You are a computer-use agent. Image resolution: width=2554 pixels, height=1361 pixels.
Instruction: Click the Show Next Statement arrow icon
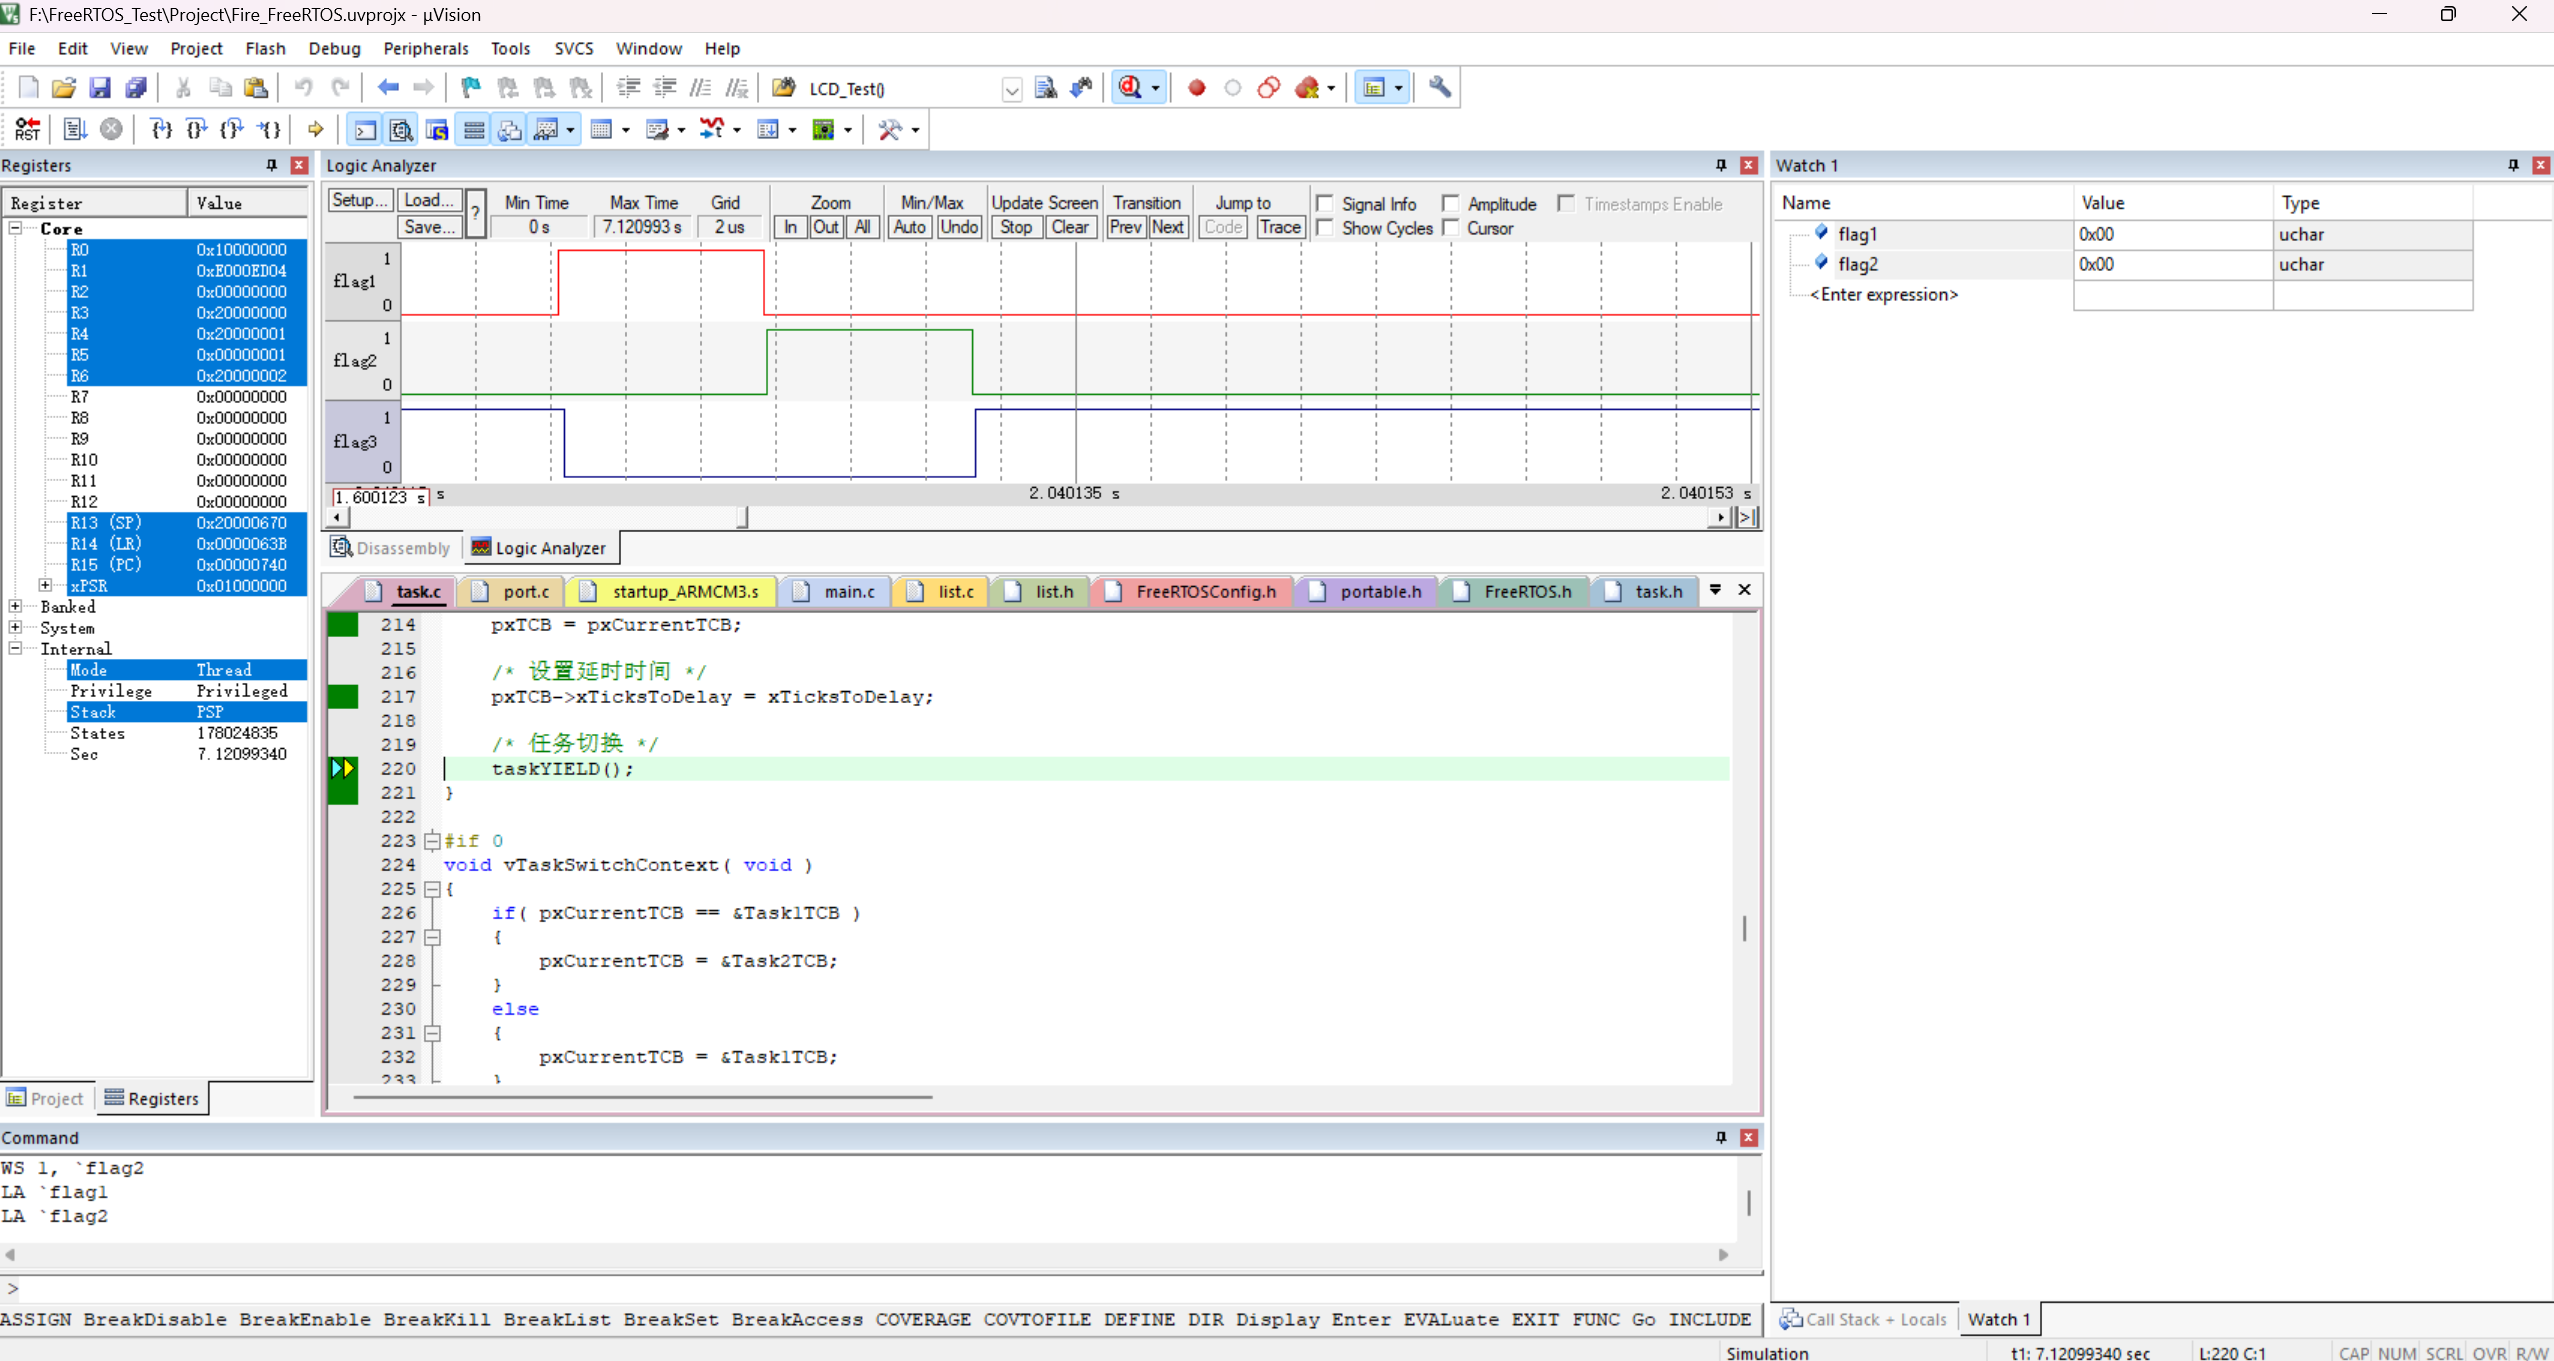pos(316,129)
